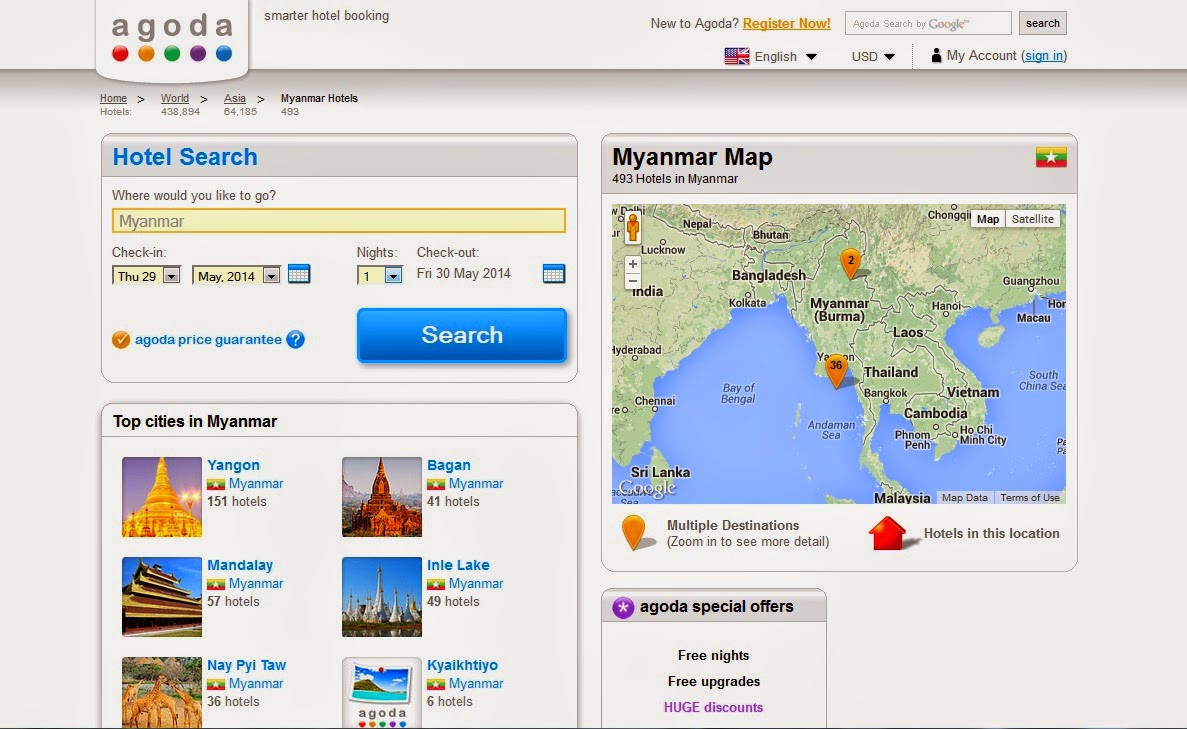Screen dimensions: 1187x729
Task: Open the Mandalay palace thumbnail
Action: pyautogui.click(x=162, y=597)
